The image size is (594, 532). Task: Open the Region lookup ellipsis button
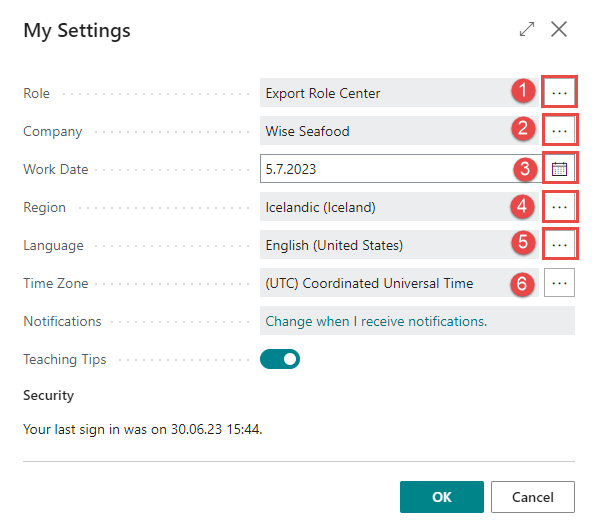[x=559, y=207]
